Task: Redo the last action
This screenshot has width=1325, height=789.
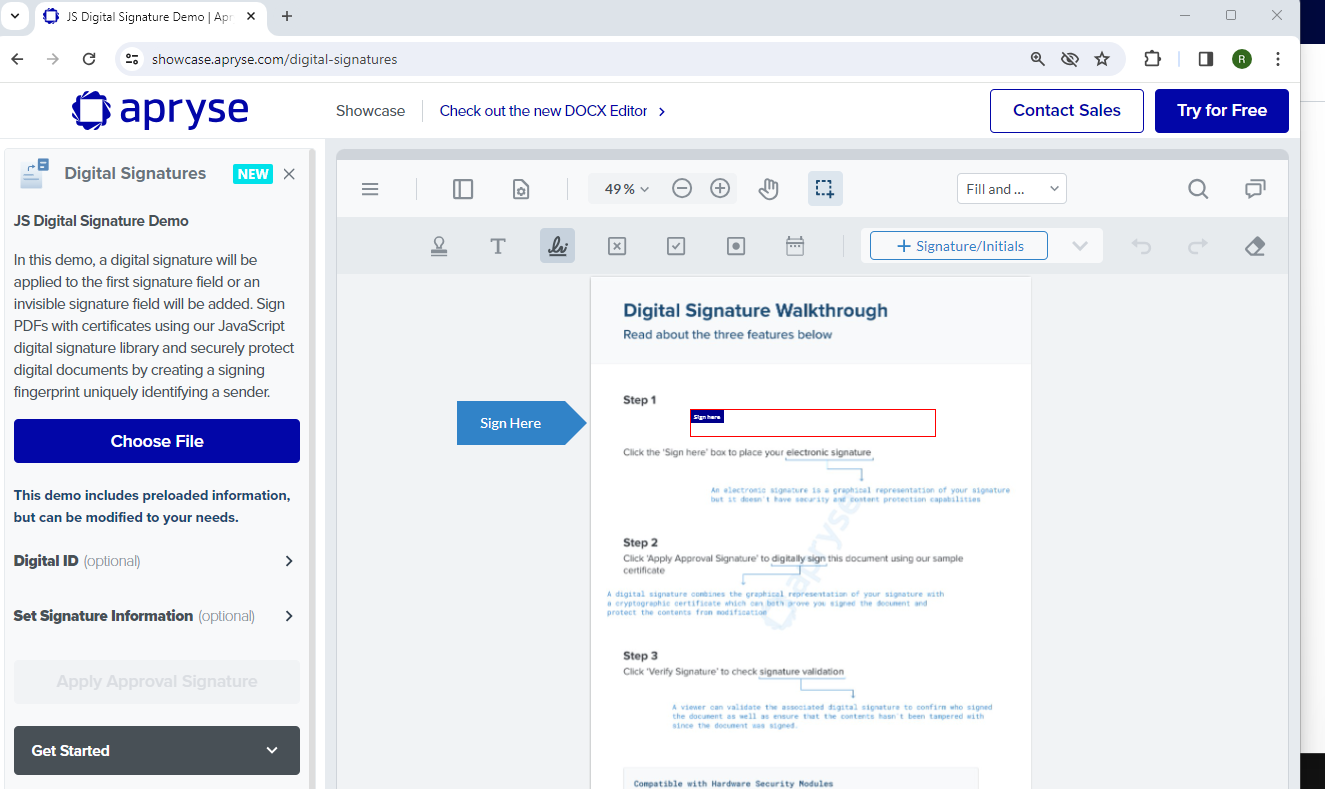Action: pyautogui.click(x=1198, y=246)
